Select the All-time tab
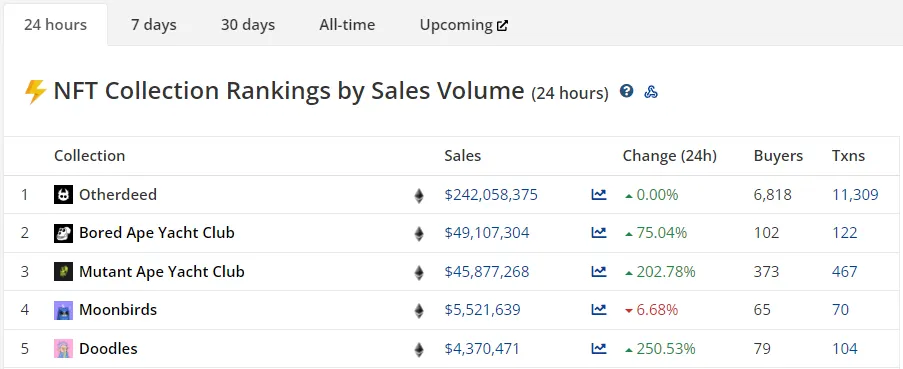This screenshot has height=369, width=903. tap(347, 25)
